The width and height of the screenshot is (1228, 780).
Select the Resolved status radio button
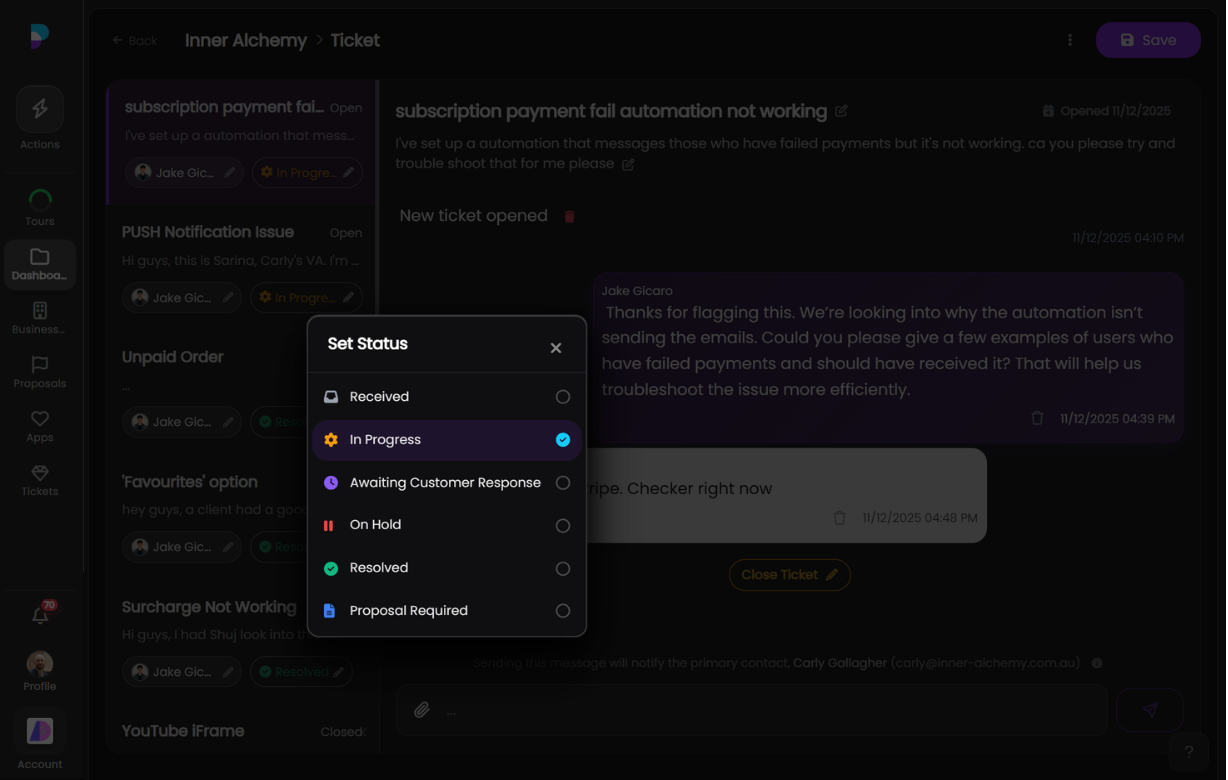563,568
